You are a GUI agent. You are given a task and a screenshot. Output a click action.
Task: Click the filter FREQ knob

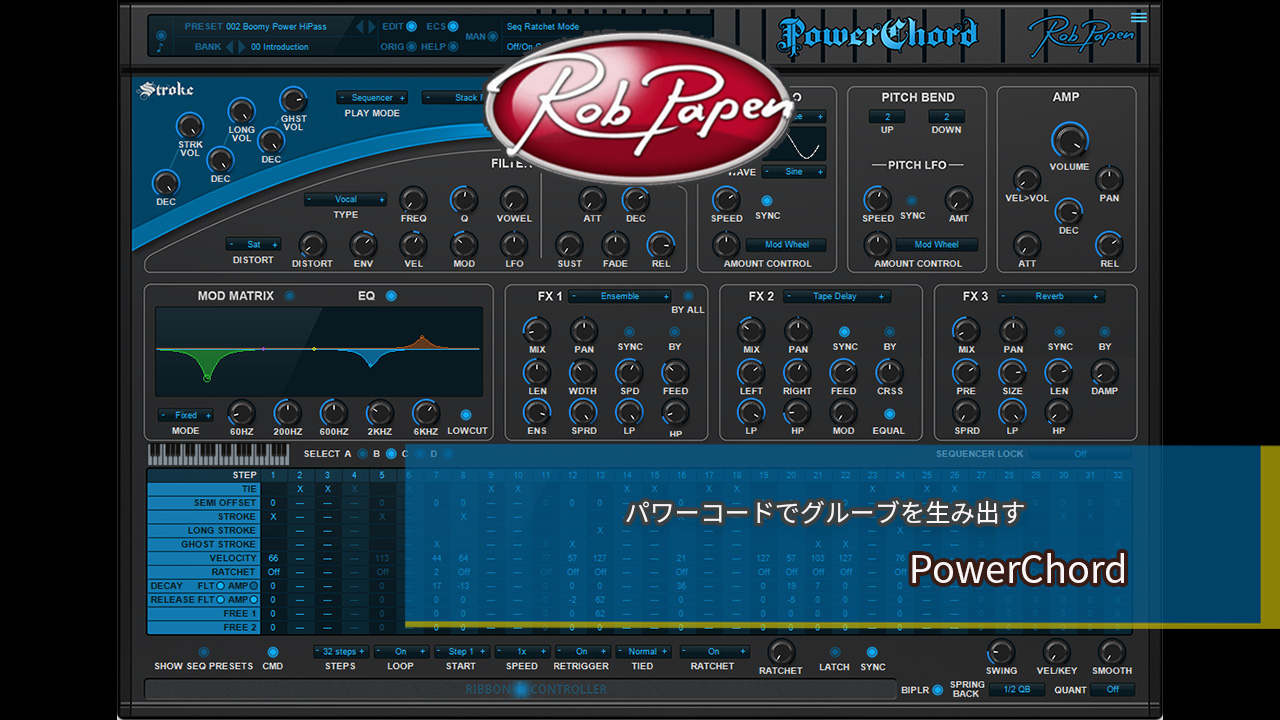point(413,199)
